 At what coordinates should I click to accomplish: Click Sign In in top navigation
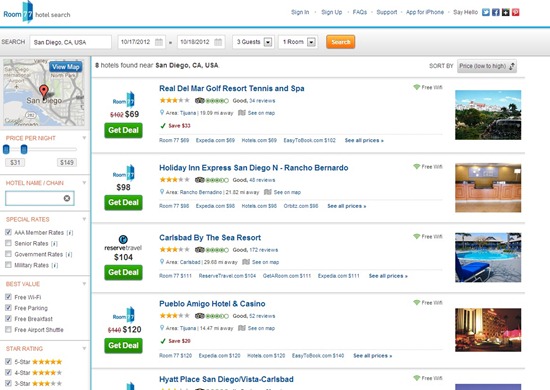pyautogui.click(x=300, y=12)
